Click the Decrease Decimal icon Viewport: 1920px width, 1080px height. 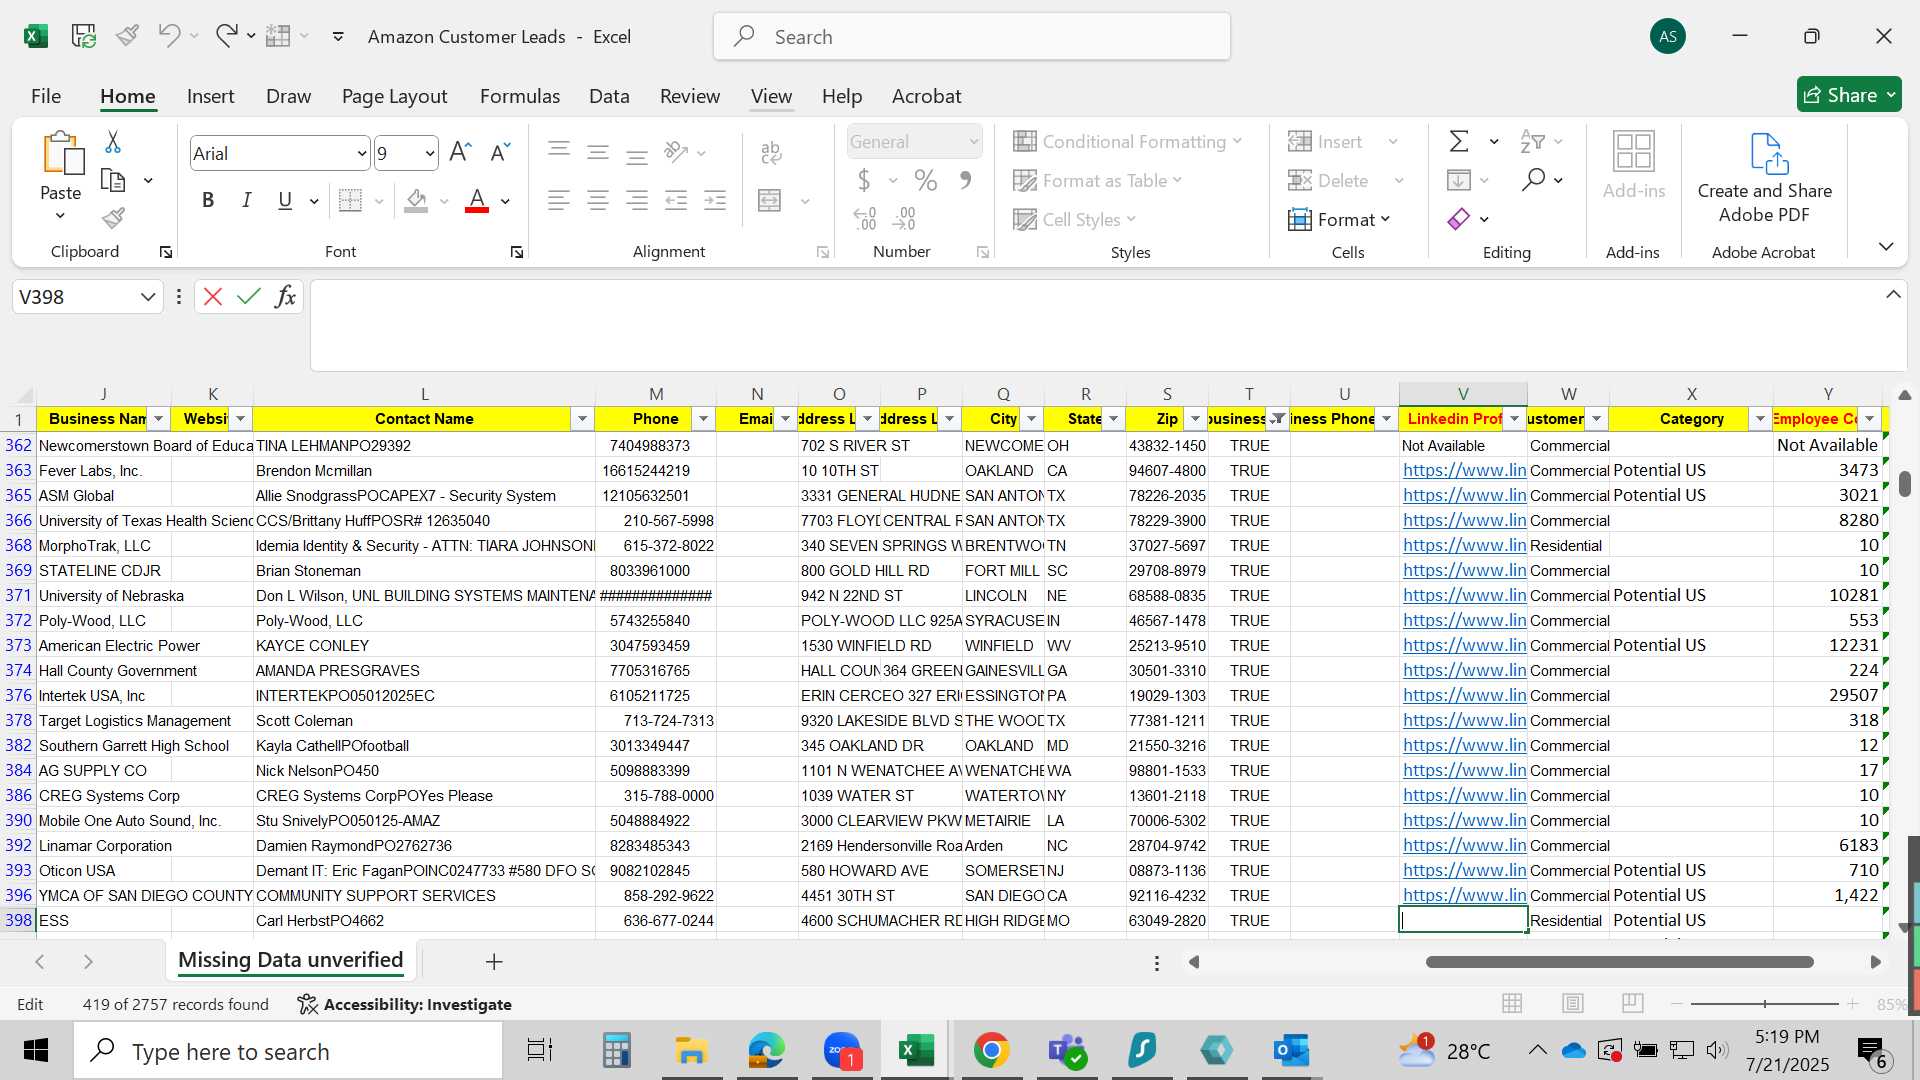coord(905,218)
